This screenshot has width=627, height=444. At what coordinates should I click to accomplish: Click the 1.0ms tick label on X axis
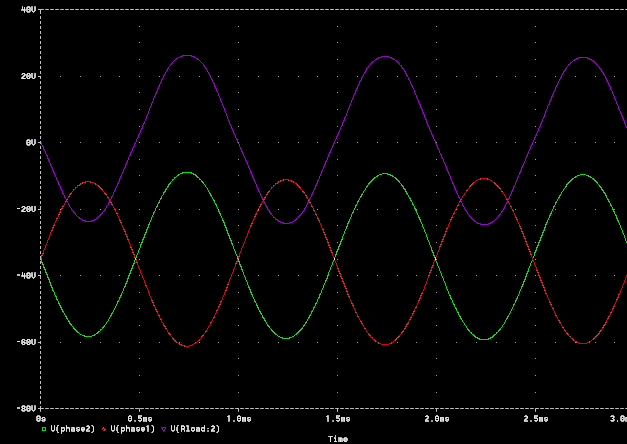(238, 418)
